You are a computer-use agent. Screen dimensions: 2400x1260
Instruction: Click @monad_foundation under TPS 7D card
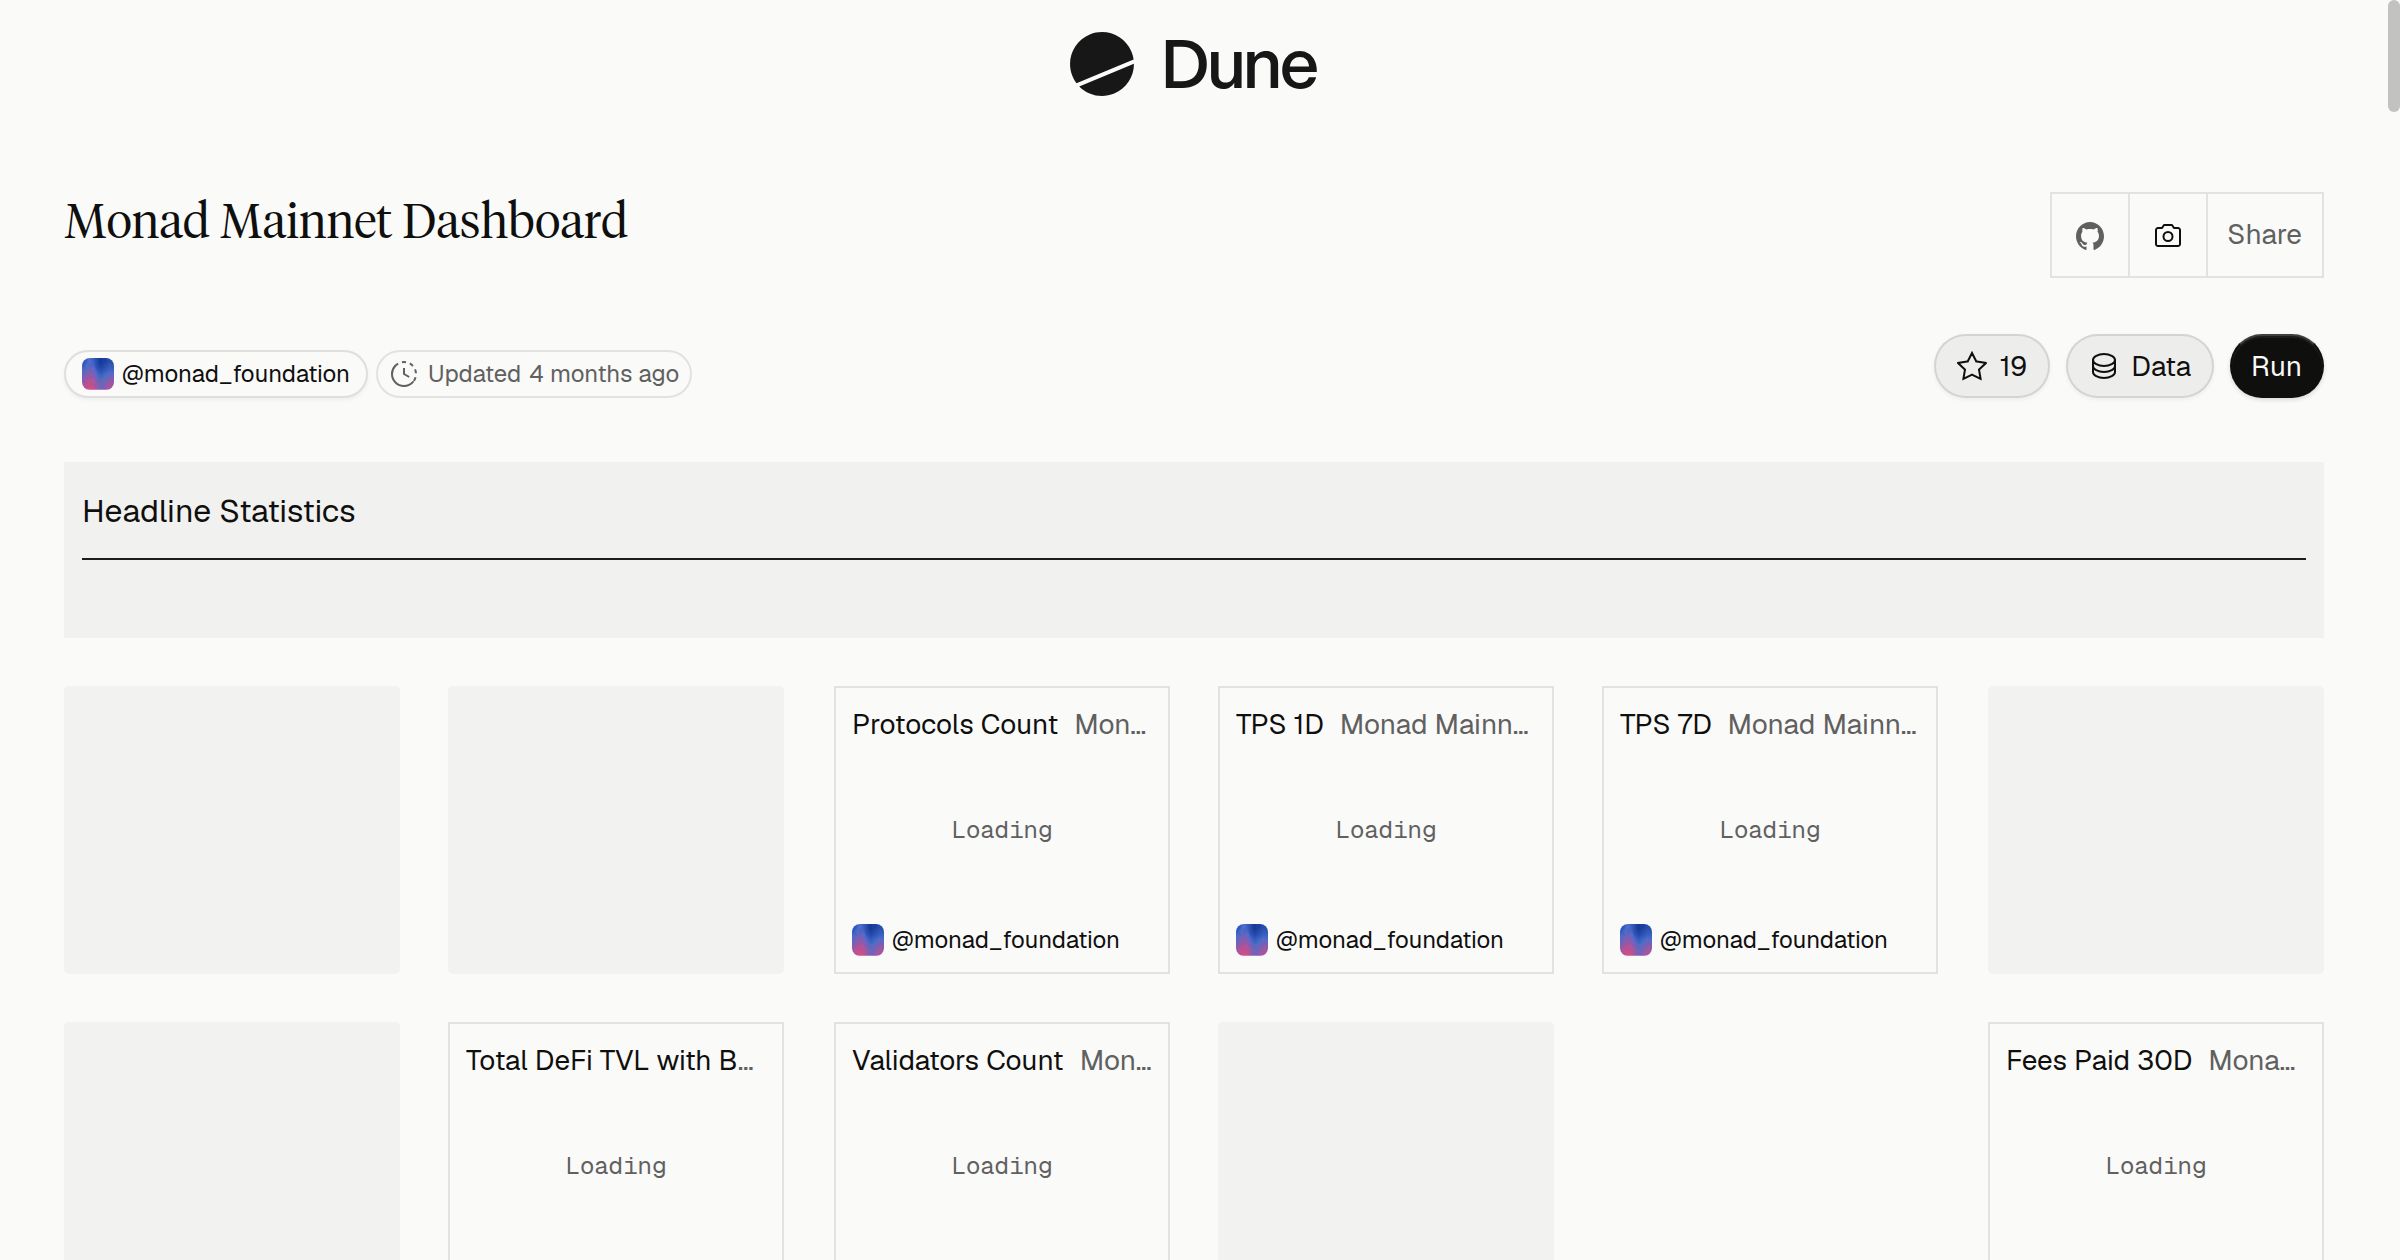(x=1773, y=940)
